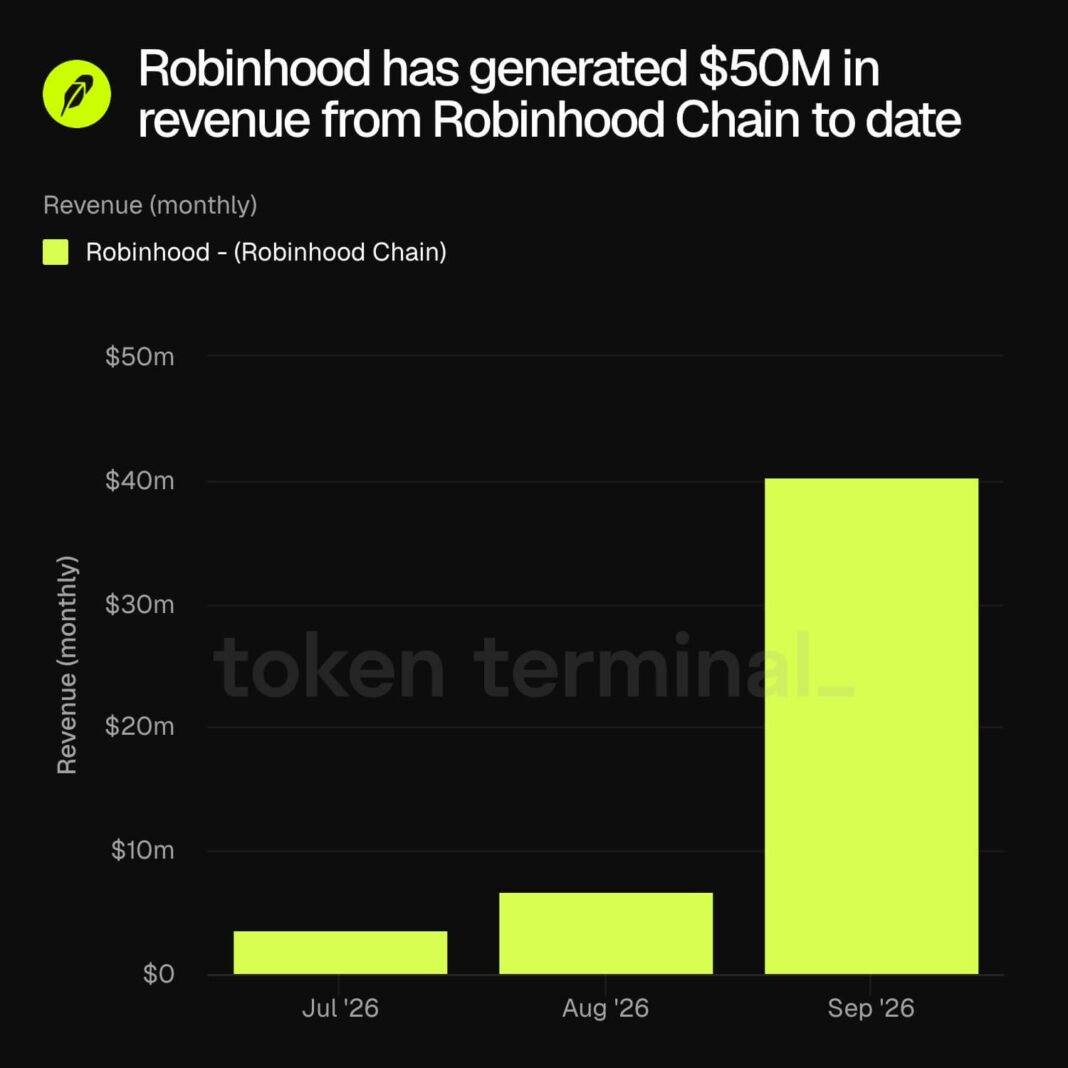The height and width of the screenshot is (1068, 1068).
Task: Select the Robinhood Chain legend label
Action: (x=266, y=253)
